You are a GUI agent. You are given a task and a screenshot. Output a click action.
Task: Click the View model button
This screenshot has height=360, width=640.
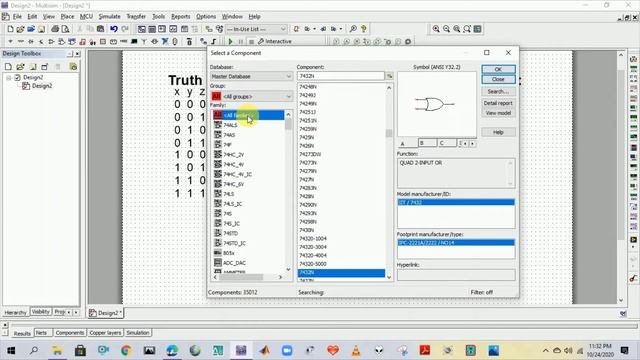click(x=498, y=113)
